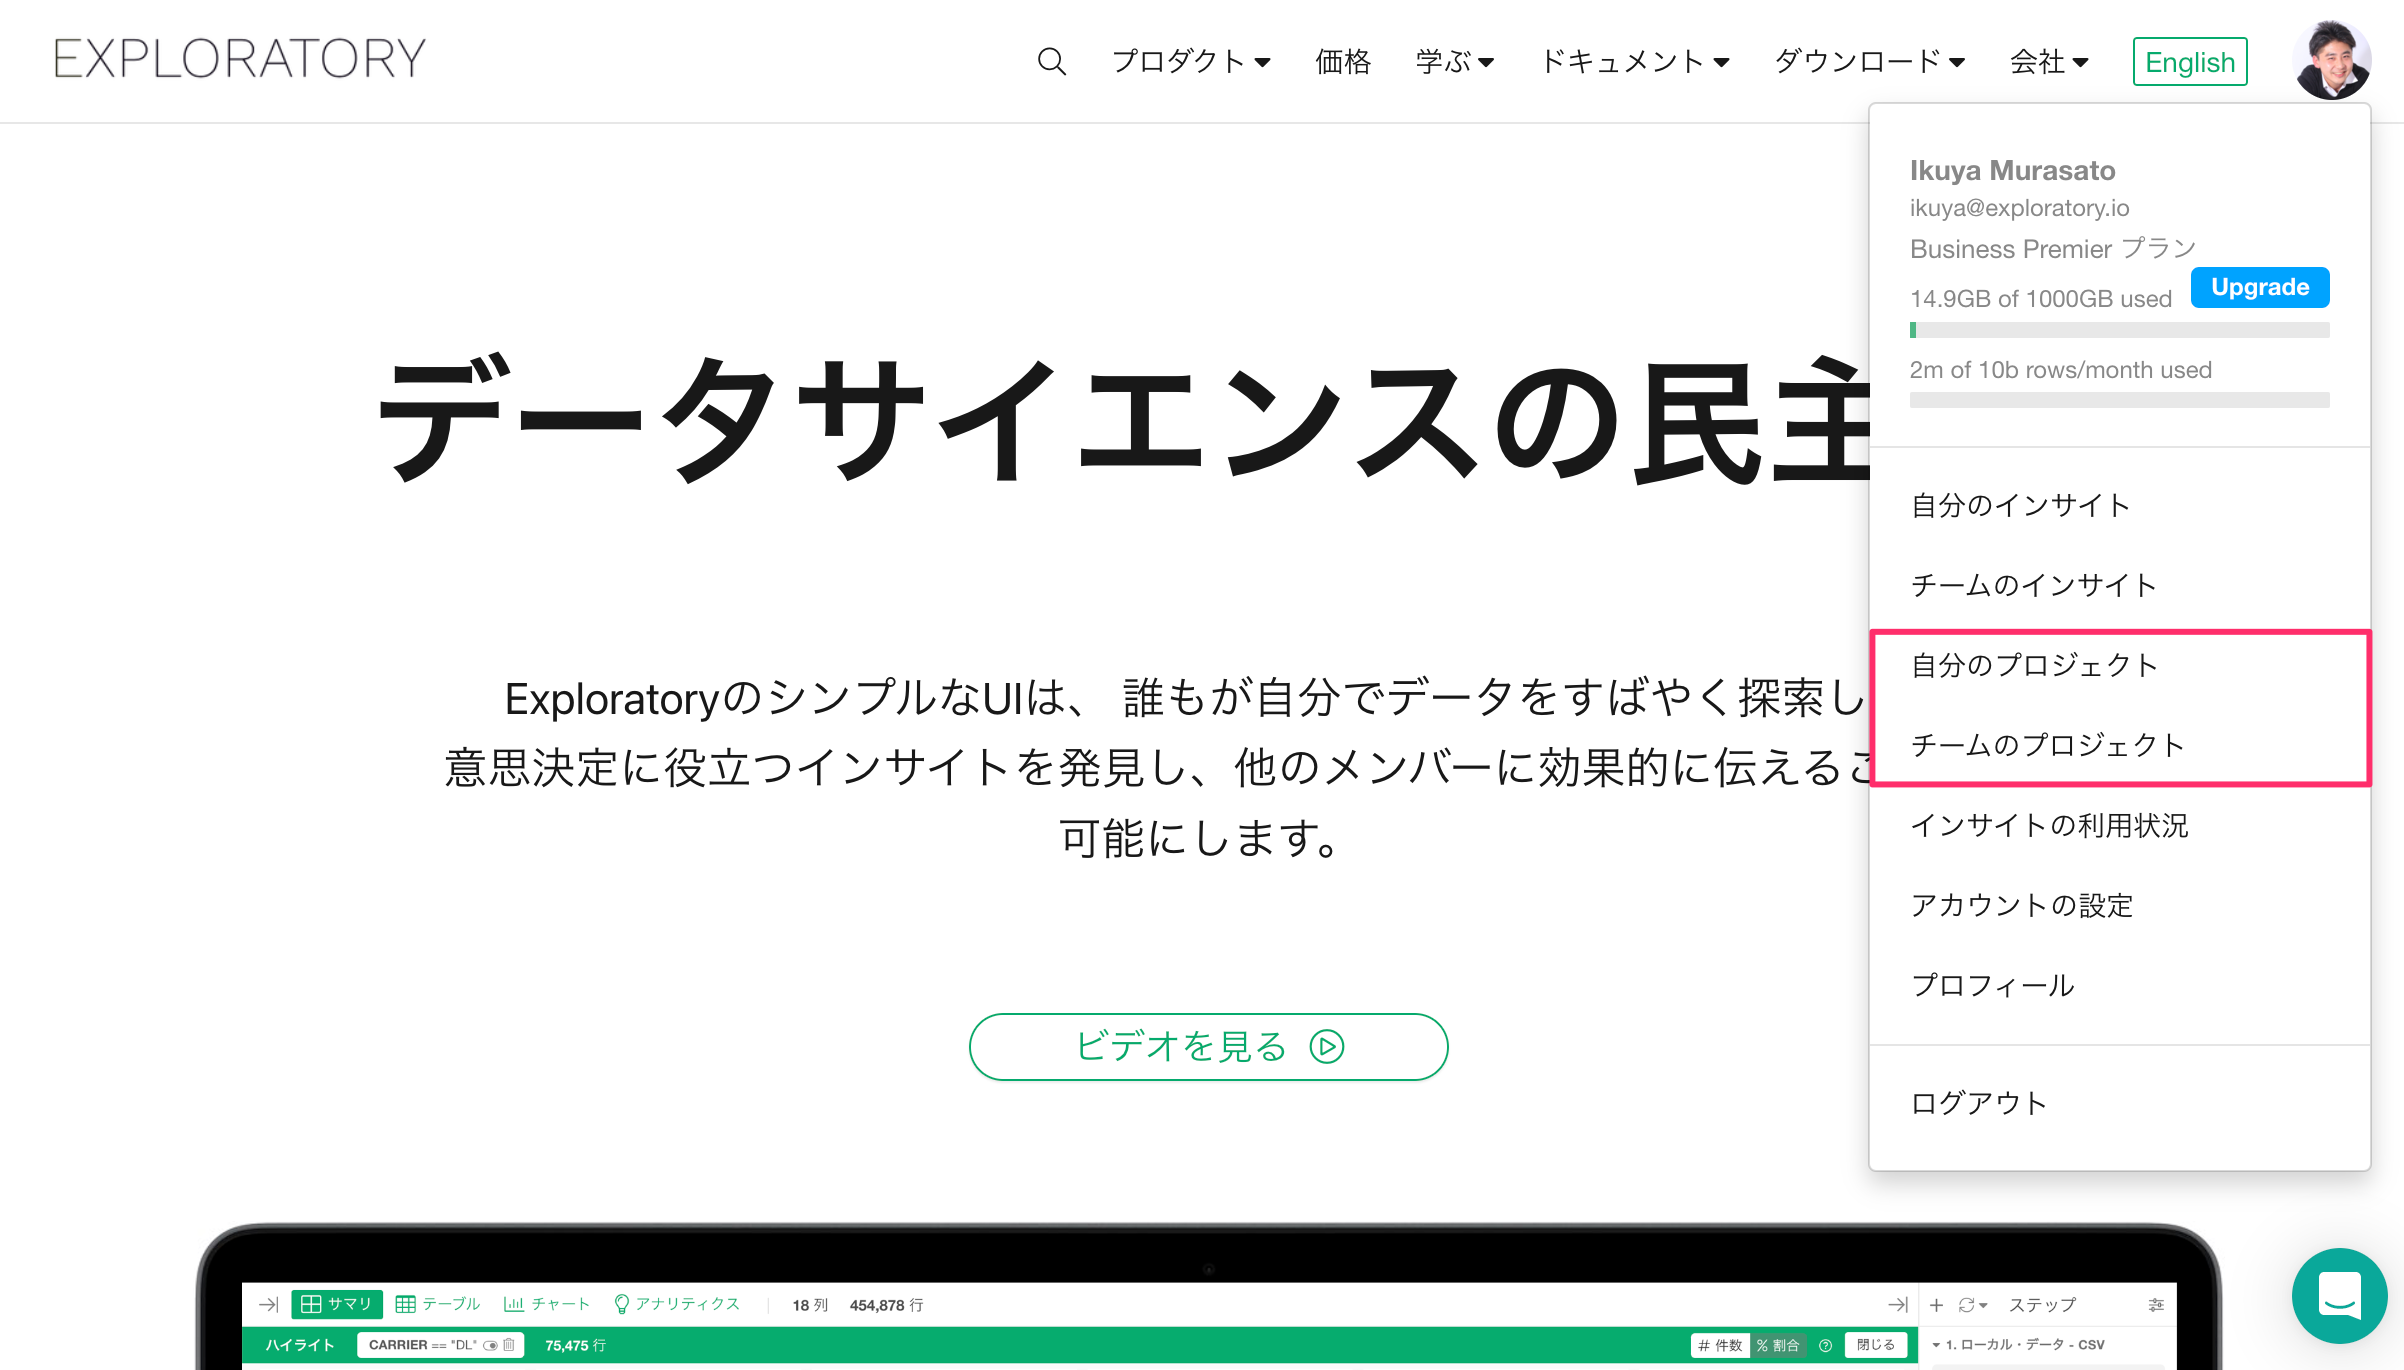Select the サマリ view tab icon

[312, 1304]
